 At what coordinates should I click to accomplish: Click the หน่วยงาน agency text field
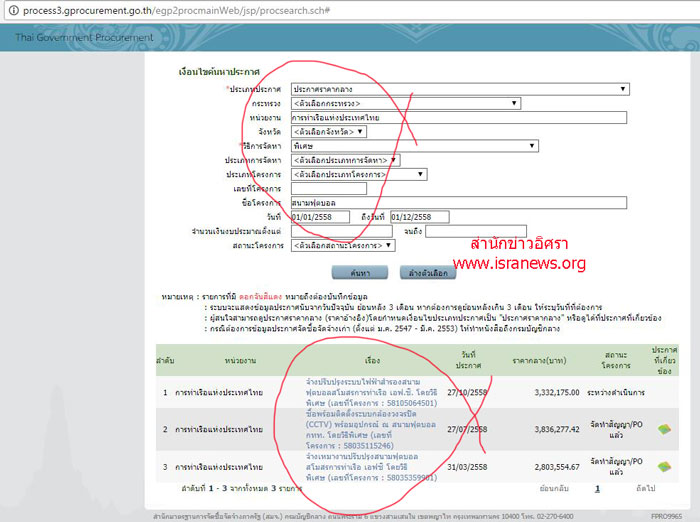(x=458, y=117)
